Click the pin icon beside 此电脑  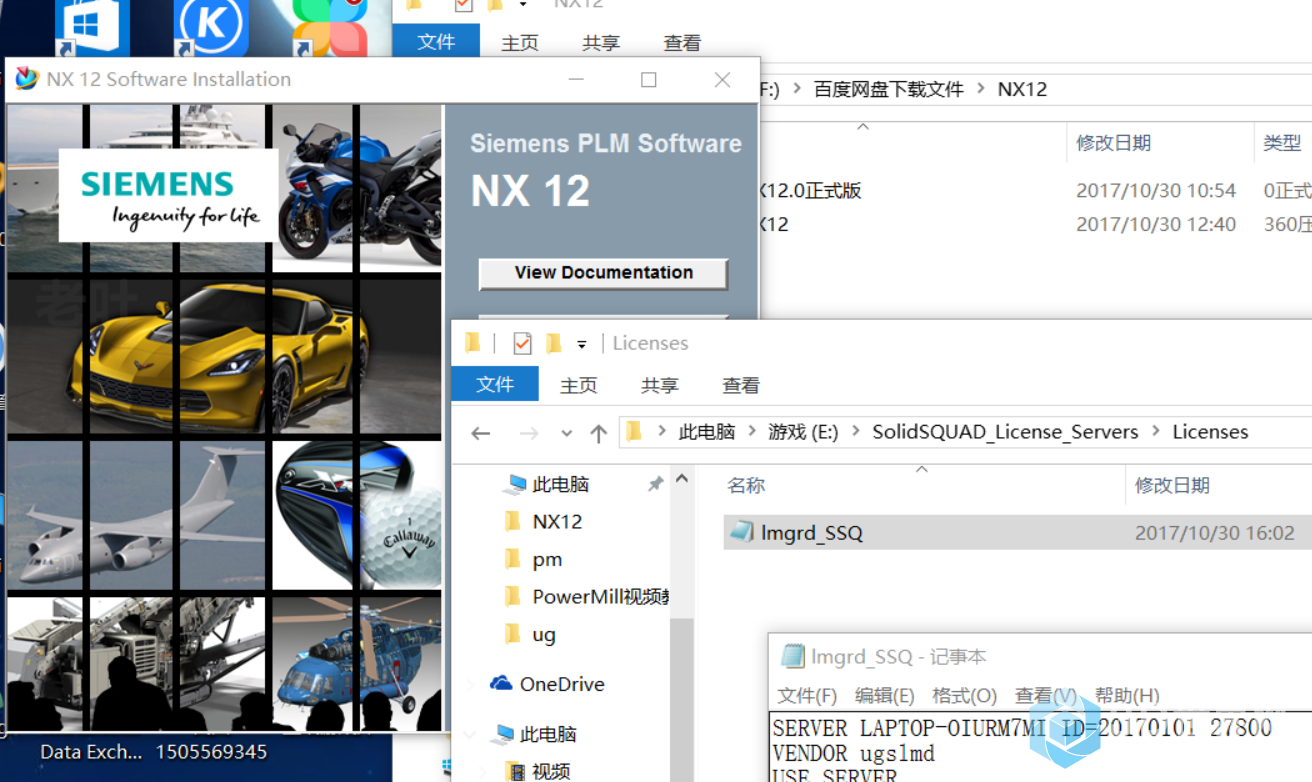tap(655, 484)
